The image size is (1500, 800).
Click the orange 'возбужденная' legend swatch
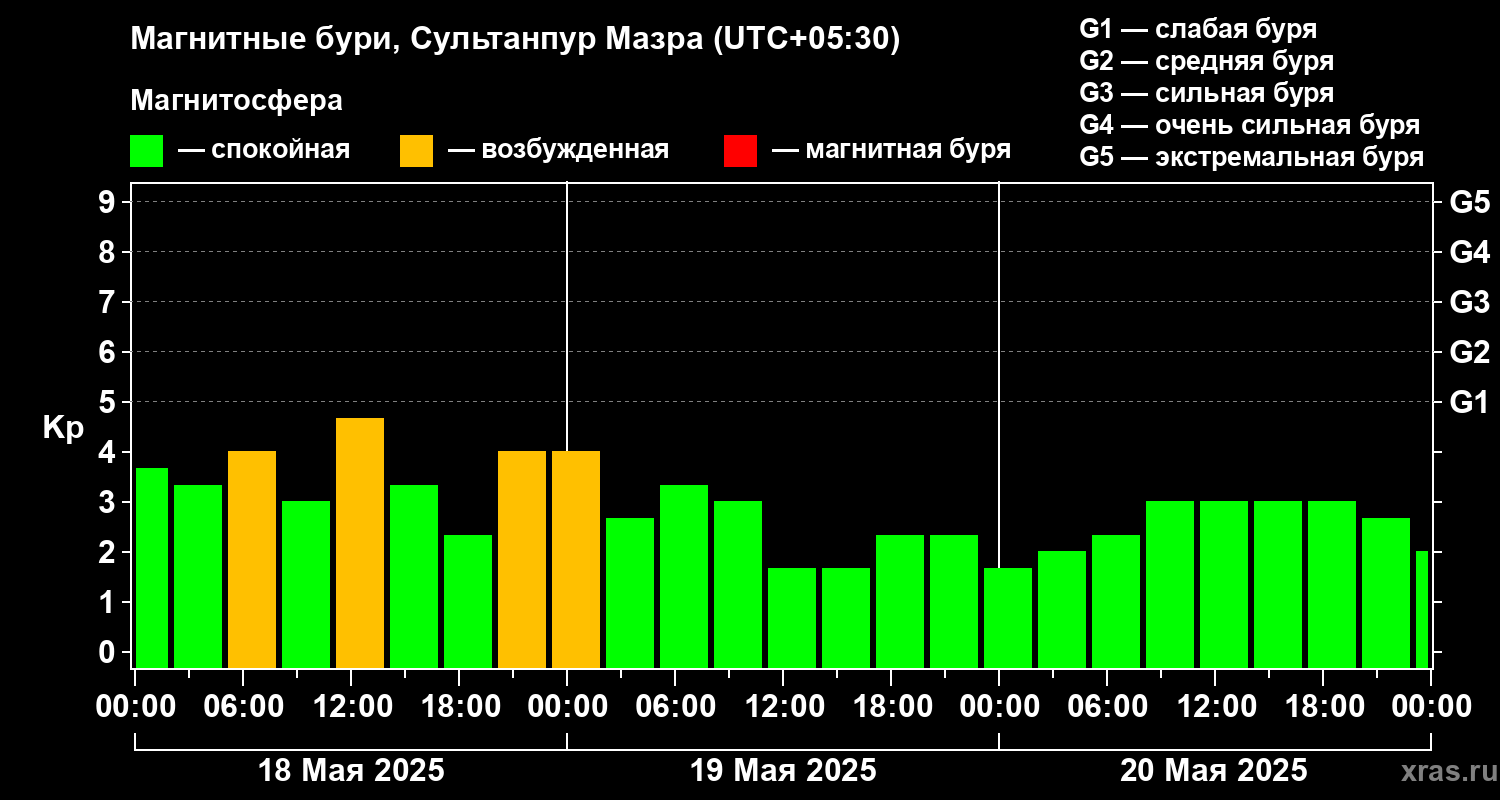[x=416, y=151]
